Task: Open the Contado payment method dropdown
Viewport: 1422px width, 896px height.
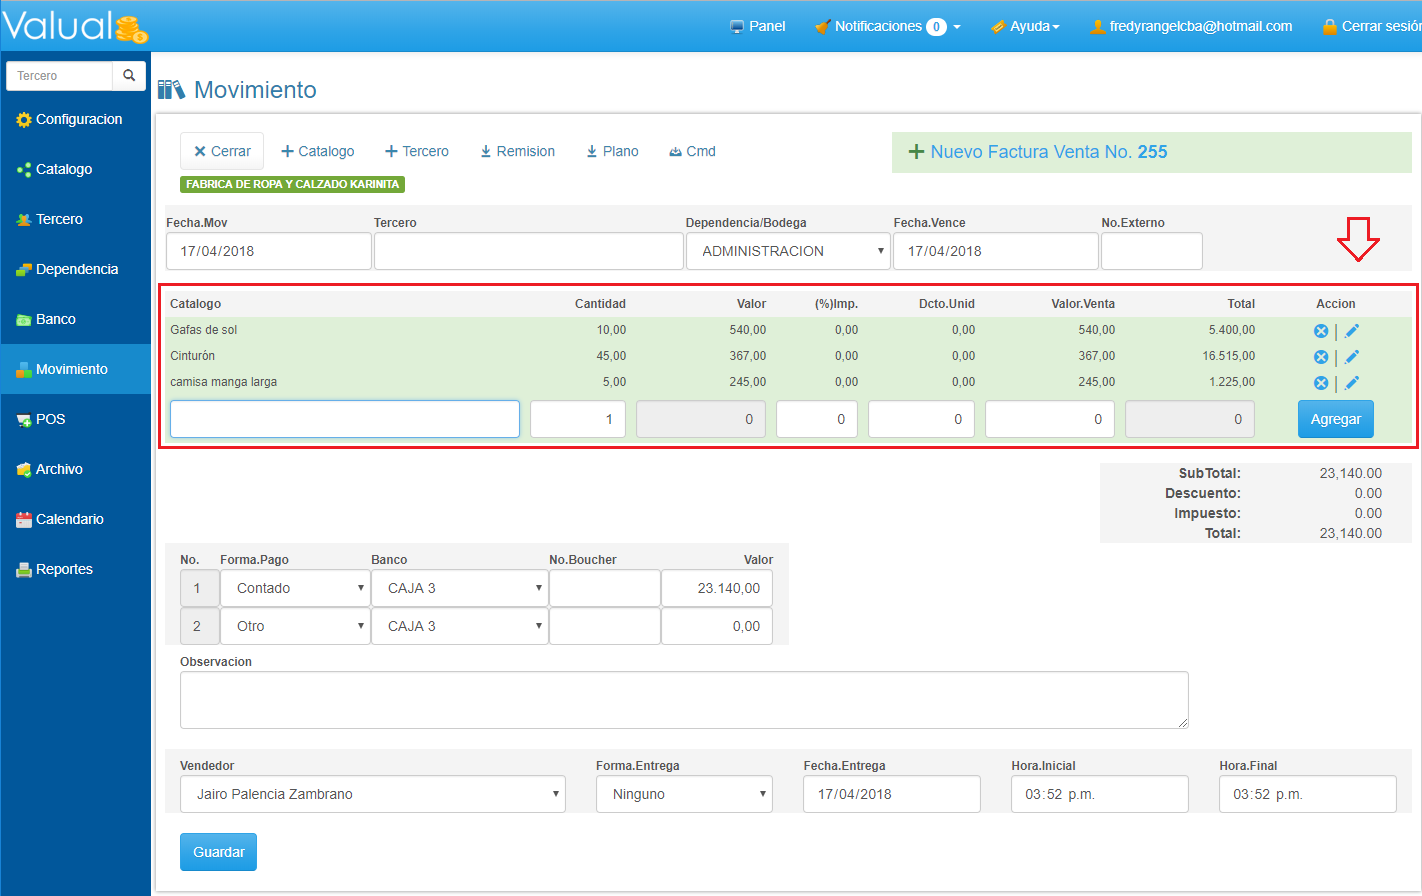Action: [295, 588]
